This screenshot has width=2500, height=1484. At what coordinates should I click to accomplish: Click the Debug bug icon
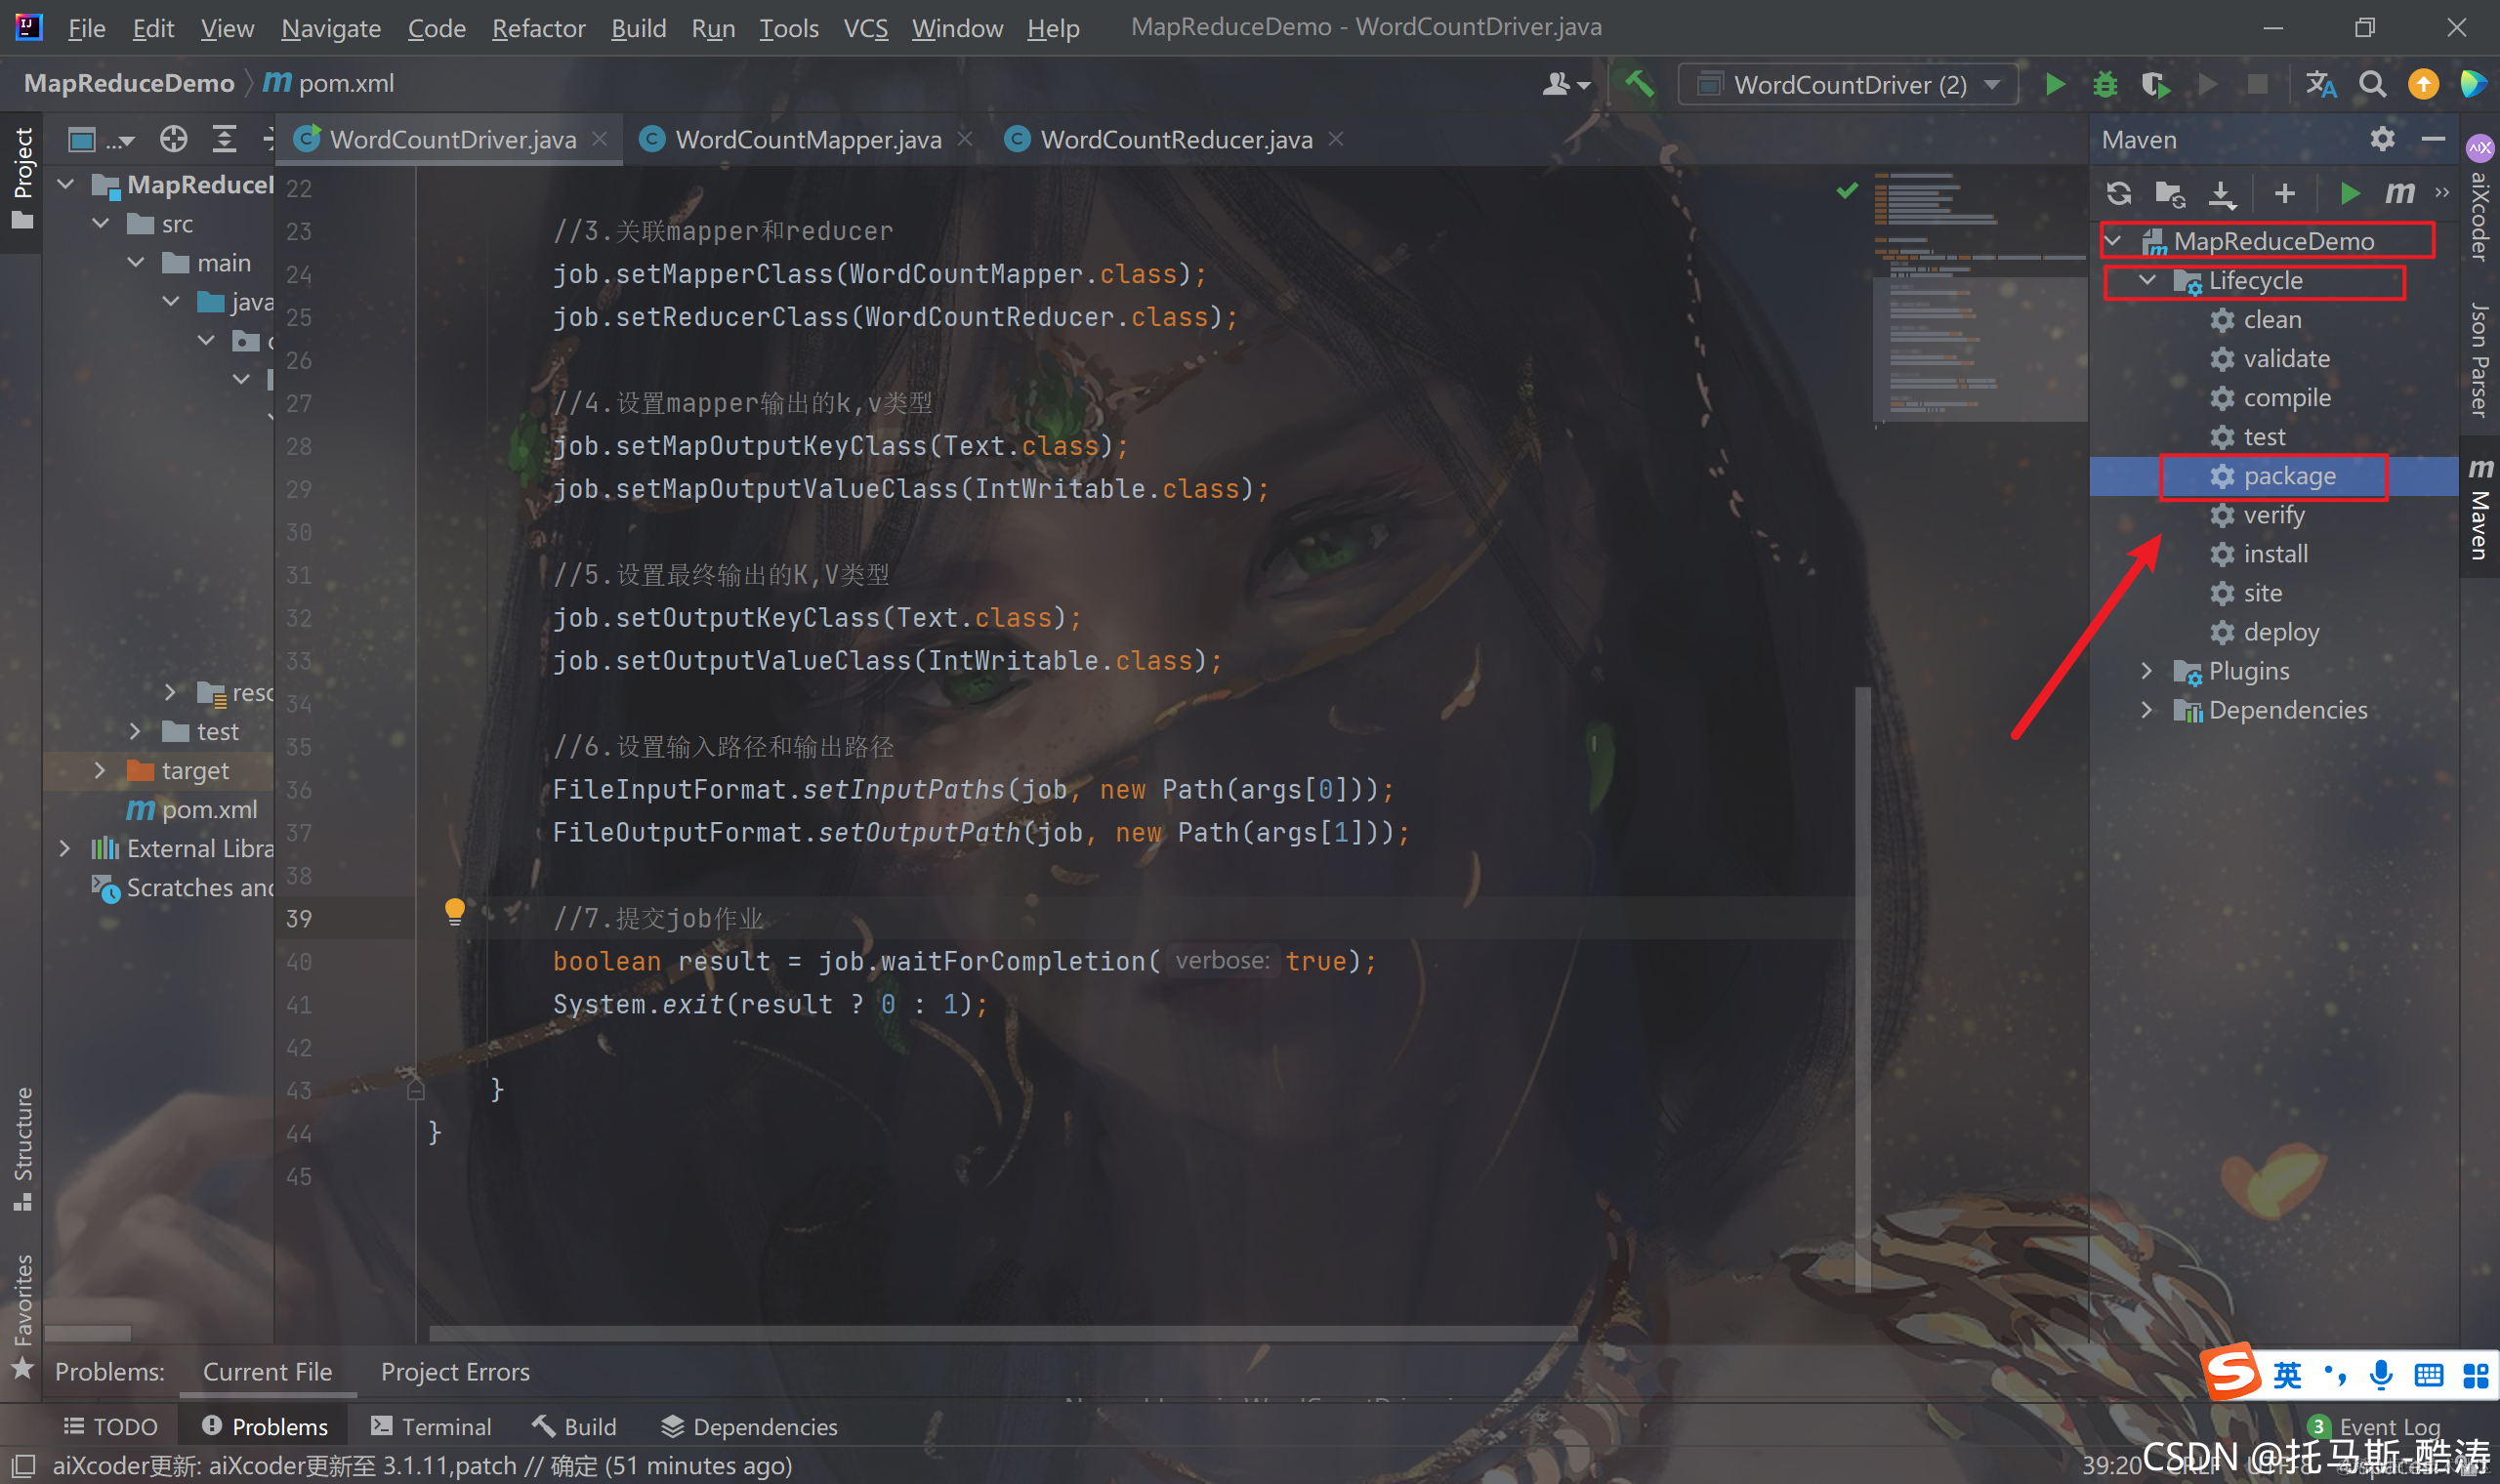click(x=2105, y=85)
